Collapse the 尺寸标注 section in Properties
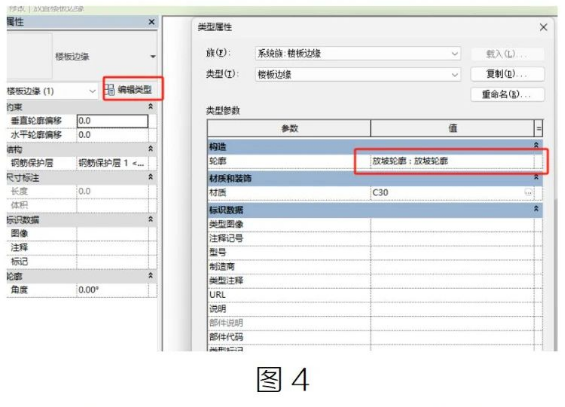Image resolution: width=565 pixels, height=407 pixels. [151, 177]
